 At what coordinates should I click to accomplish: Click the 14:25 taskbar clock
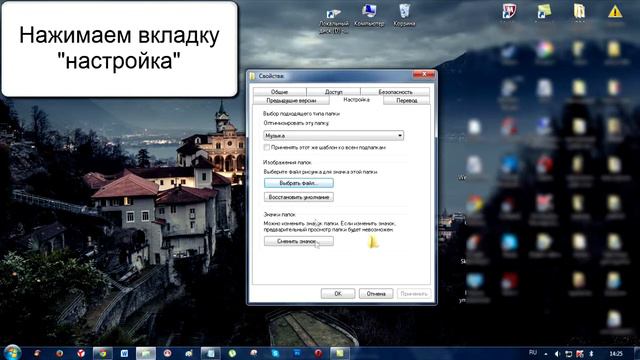[x=616, y=353]
